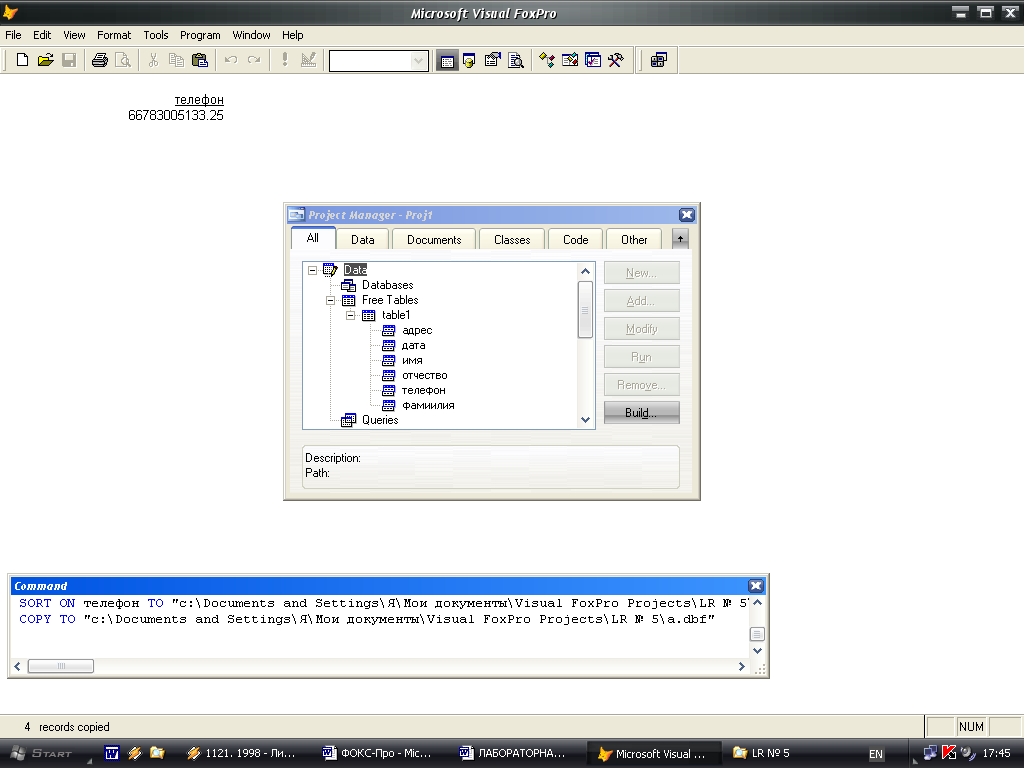Open the database combo box dropdown

point(418,61)
